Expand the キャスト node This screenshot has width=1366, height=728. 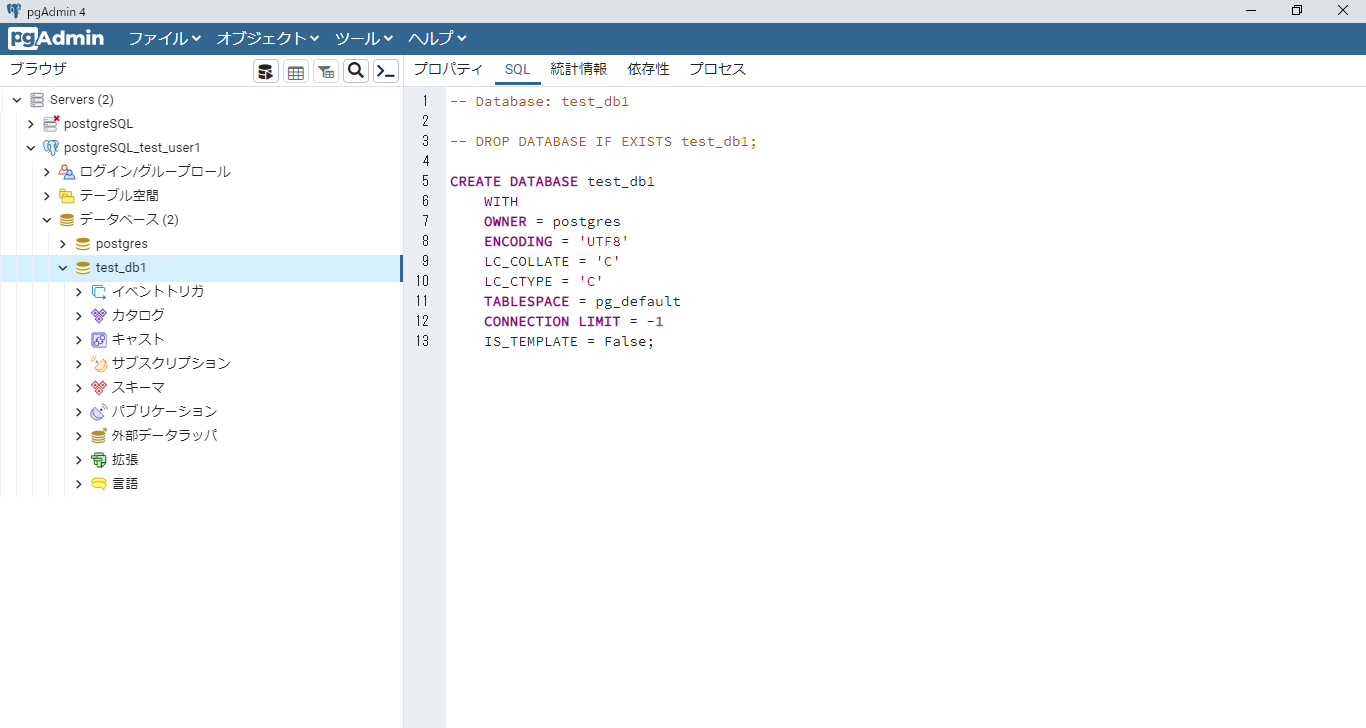pos(79,340)
